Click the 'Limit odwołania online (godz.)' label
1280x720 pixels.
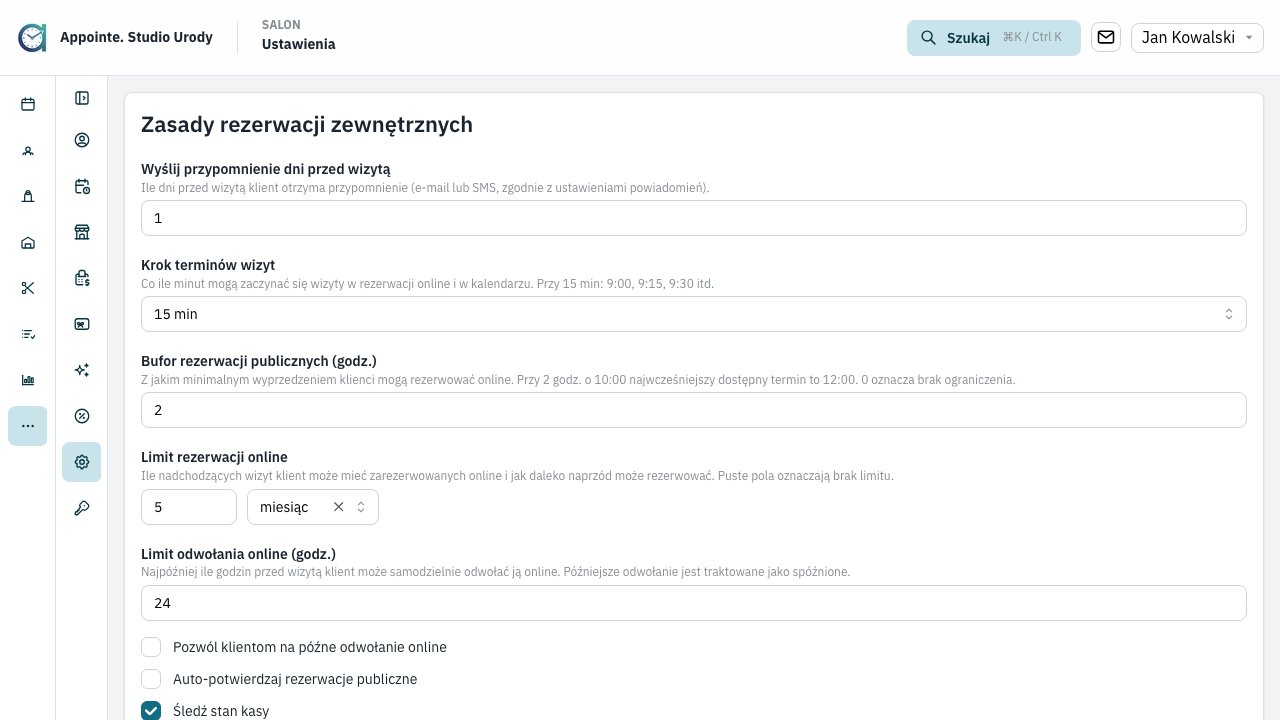[238, 554]
